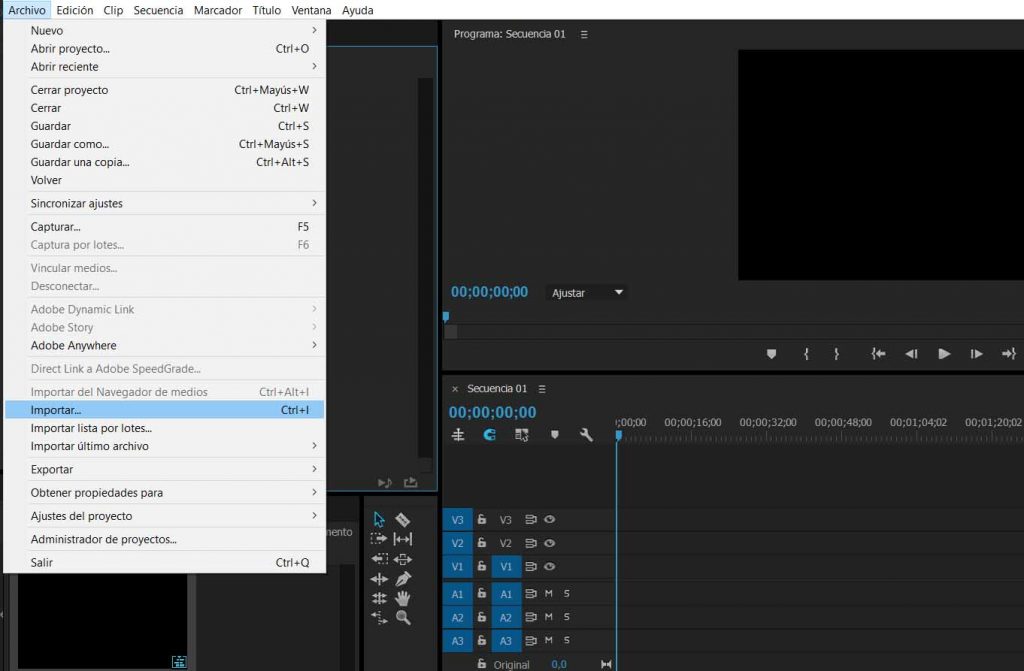Toggle lock on track V2

481,543
